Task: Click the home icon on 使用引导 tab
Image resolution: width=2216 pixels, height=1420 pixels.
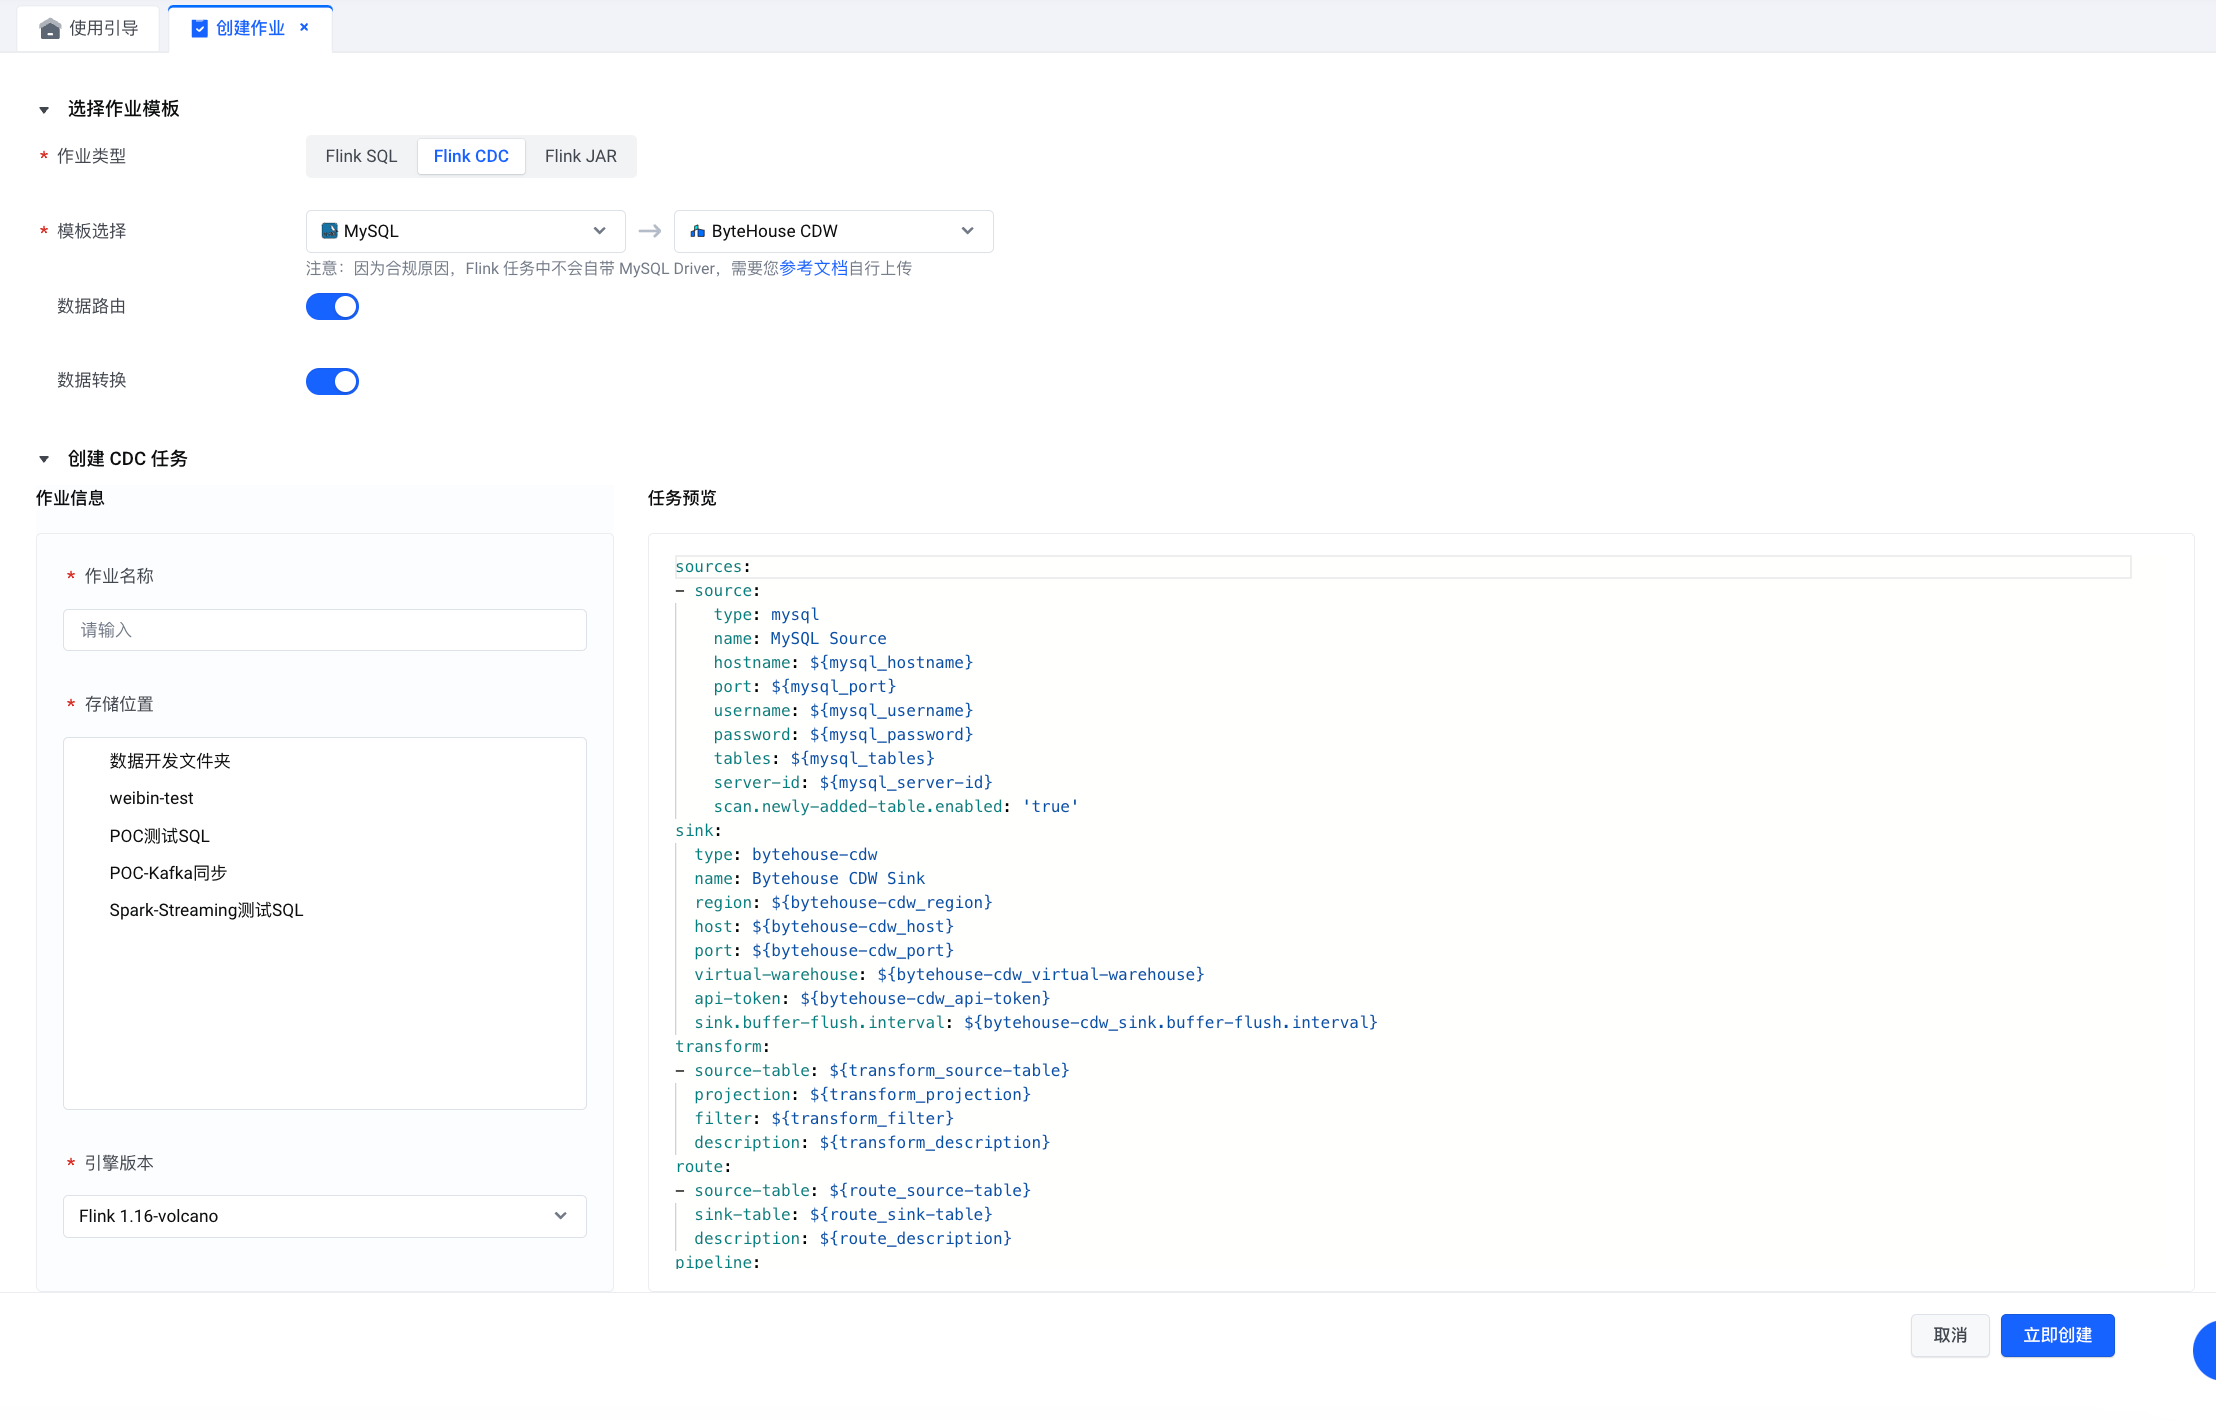Action: pos(50,29)
